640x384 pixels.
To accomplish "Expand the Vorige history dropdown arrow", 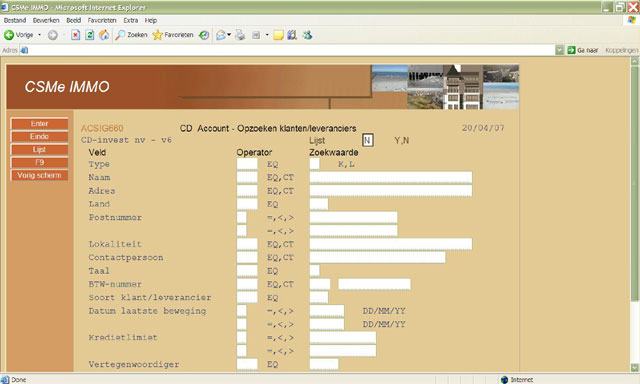I will [x=40, y=35].
